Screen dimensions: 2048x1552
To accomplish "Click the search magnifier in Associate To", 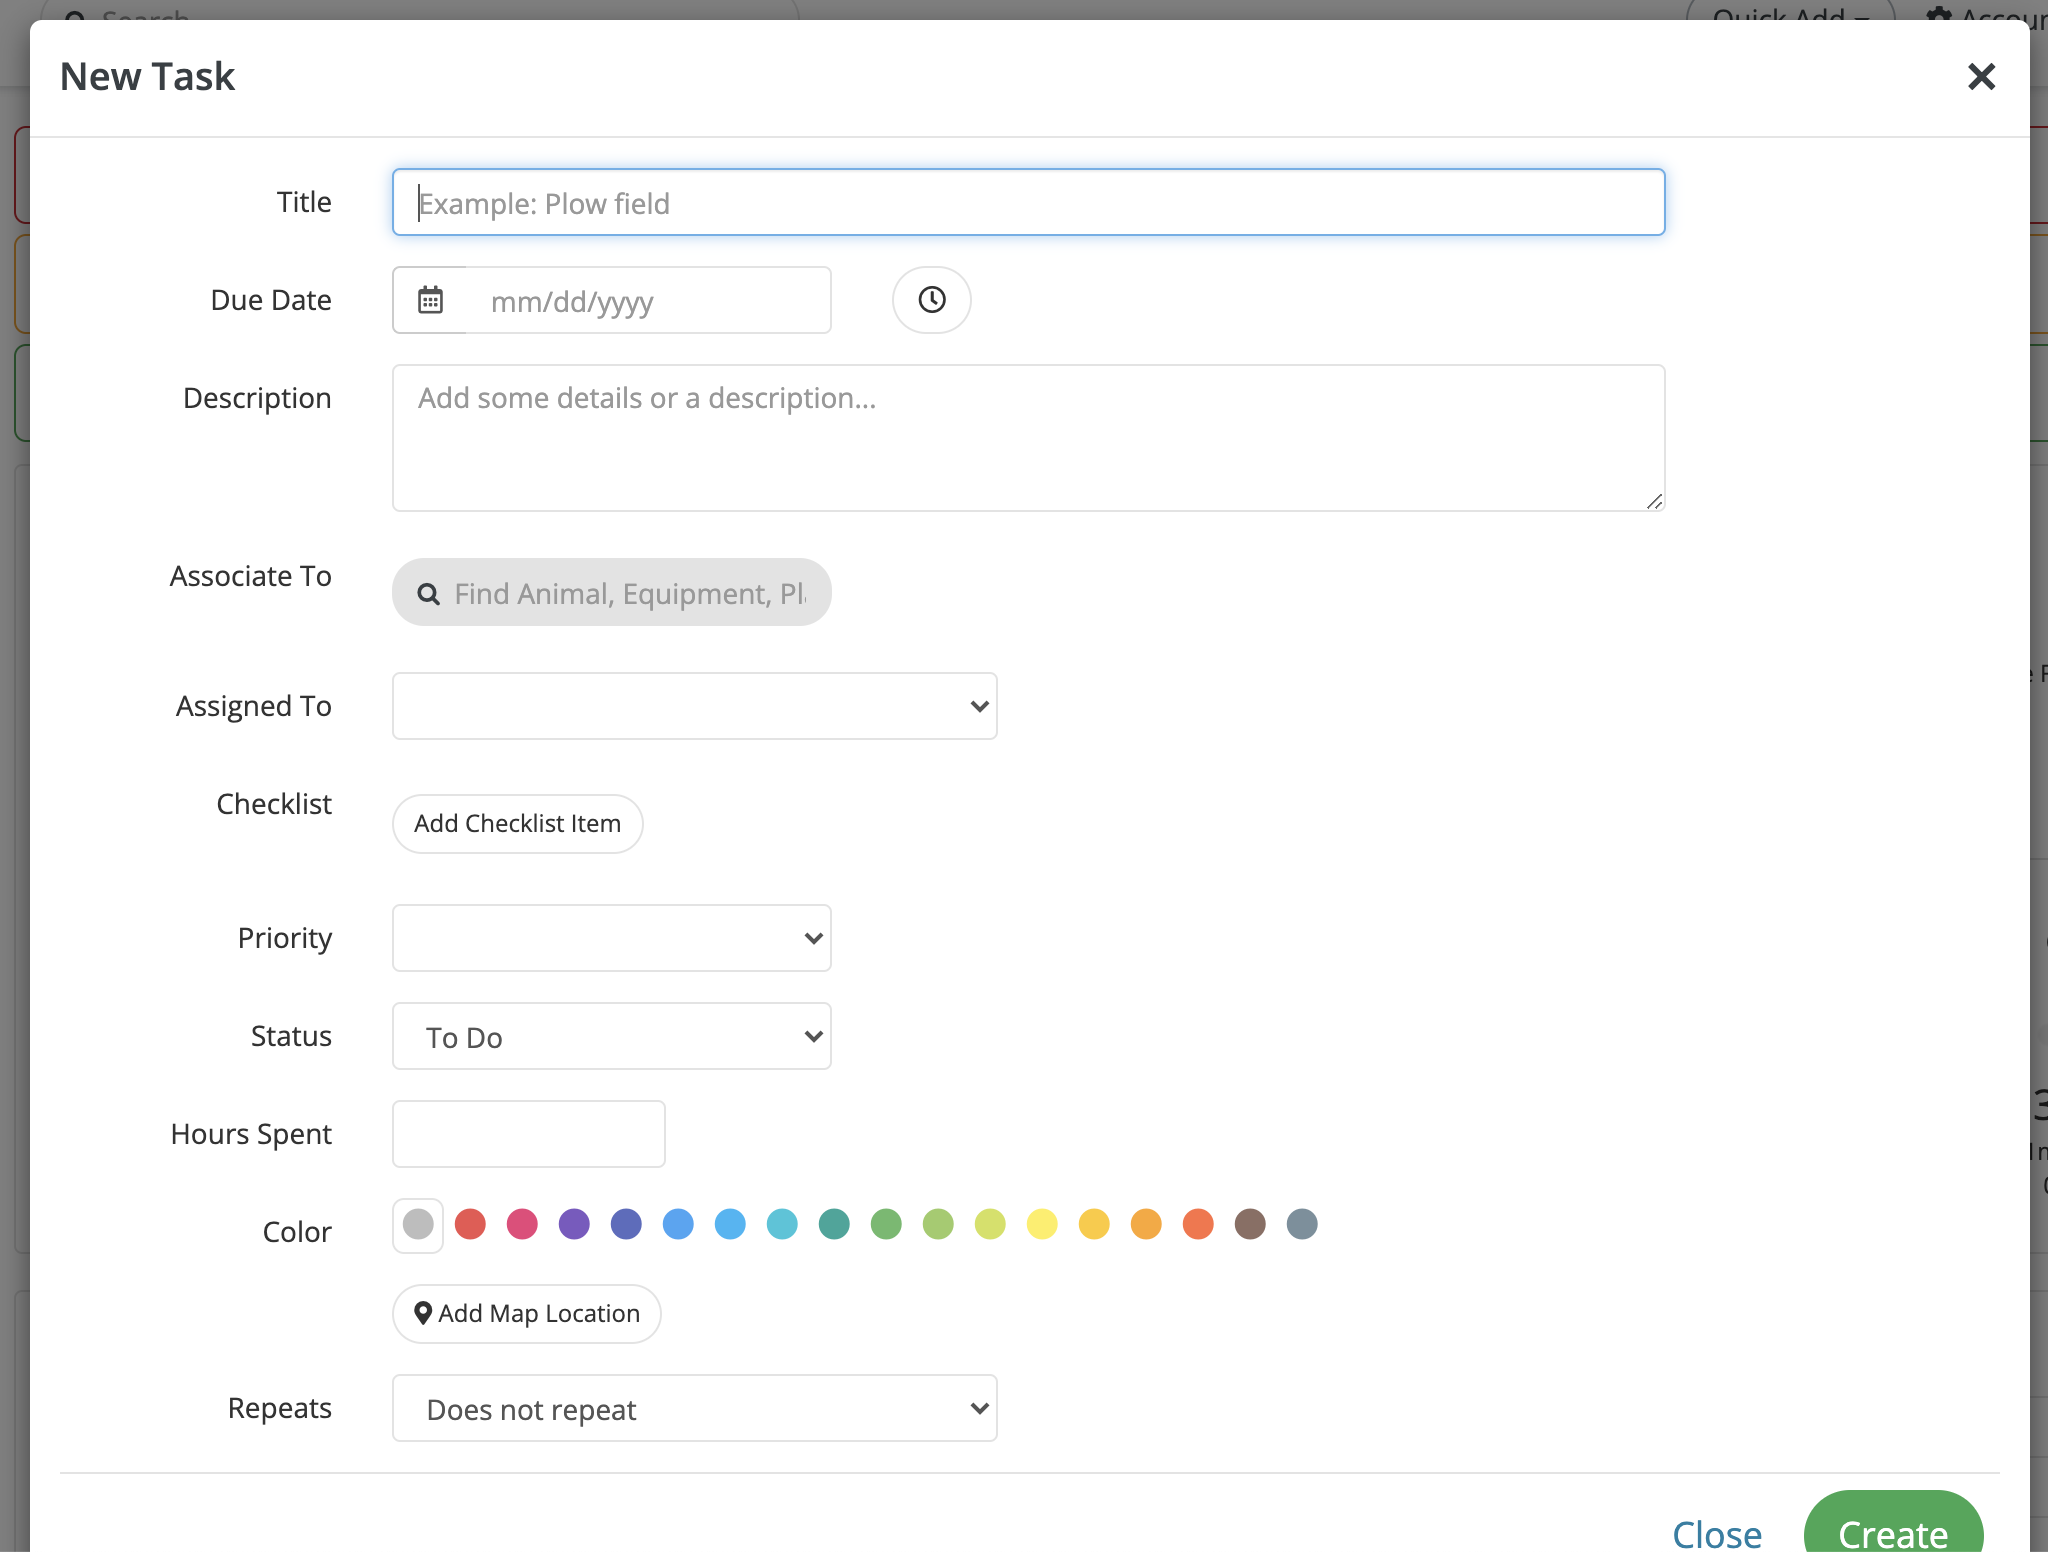I will [x=428, y=594].
